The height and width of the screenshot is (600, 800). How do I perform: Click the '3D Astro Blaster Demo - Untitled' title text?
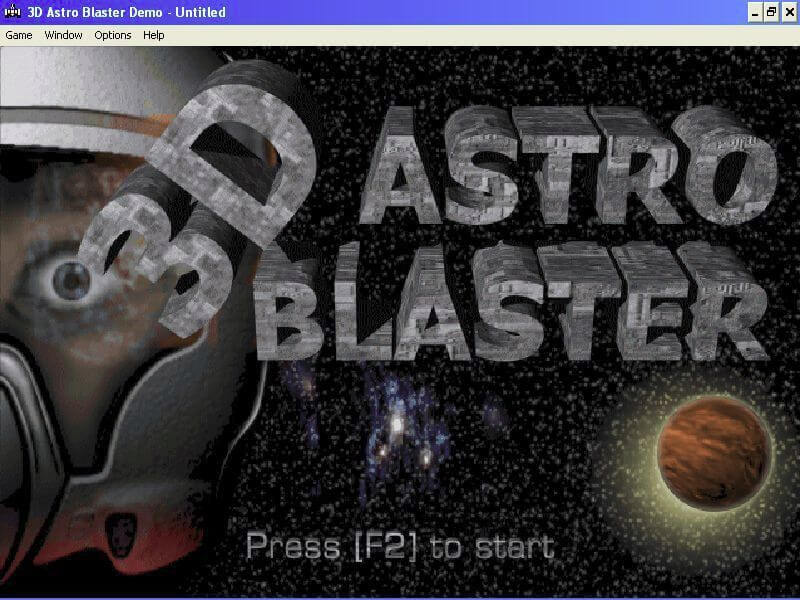[x=127, y=12]
